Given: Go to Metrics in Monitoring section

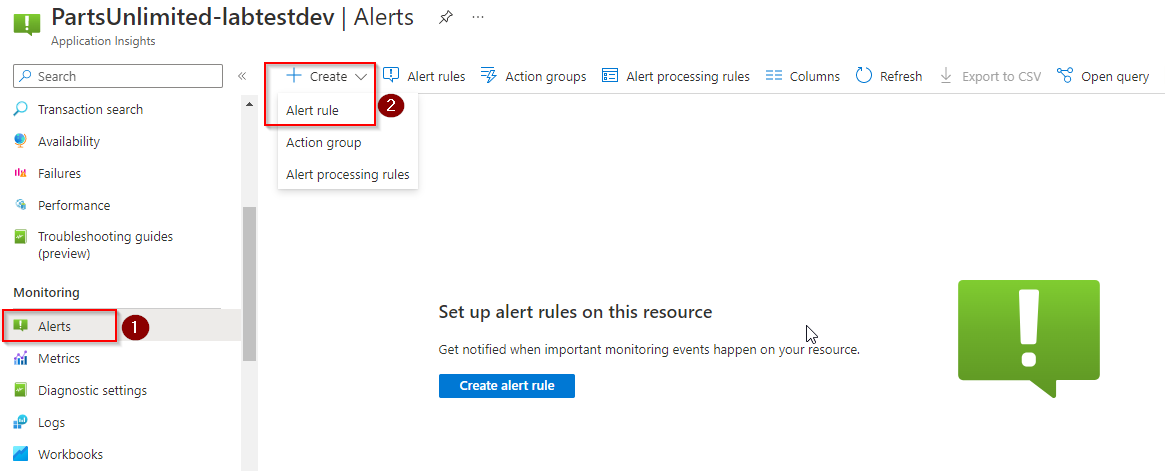Looking at the screenshot, I should point(59,358).
